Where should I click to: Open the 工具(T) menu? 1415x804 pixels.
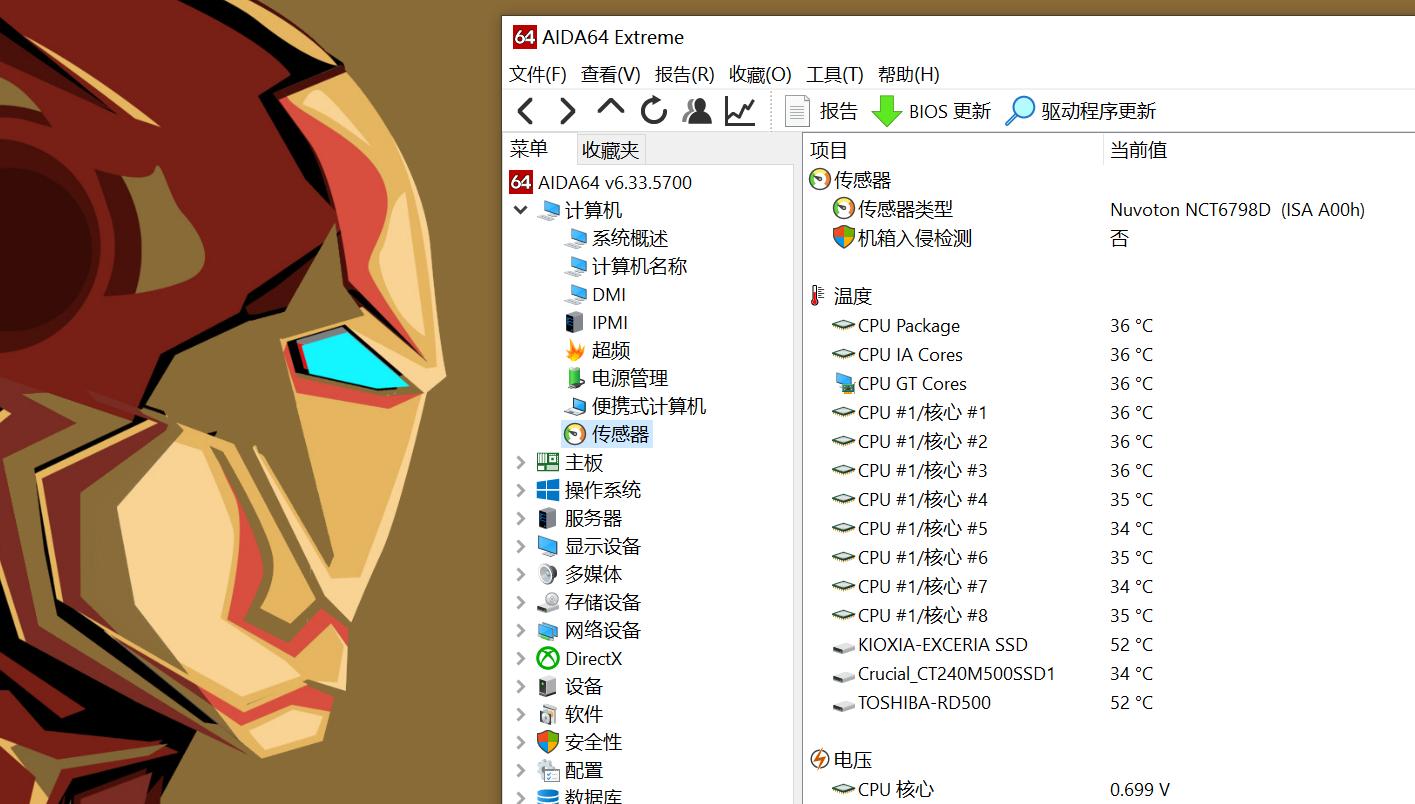pyautogui.click(x=835, y=74)
